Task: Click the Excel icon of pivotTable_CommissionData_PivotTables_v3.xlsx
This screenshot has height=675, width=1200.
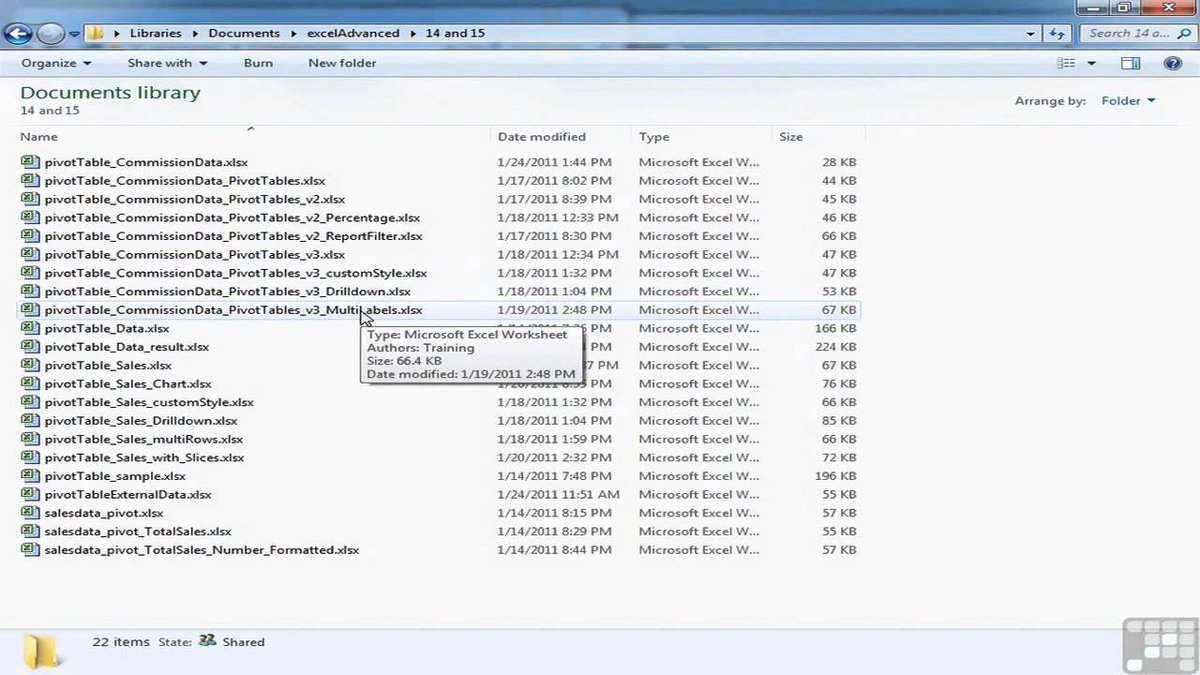Action: tap(29, 254)
